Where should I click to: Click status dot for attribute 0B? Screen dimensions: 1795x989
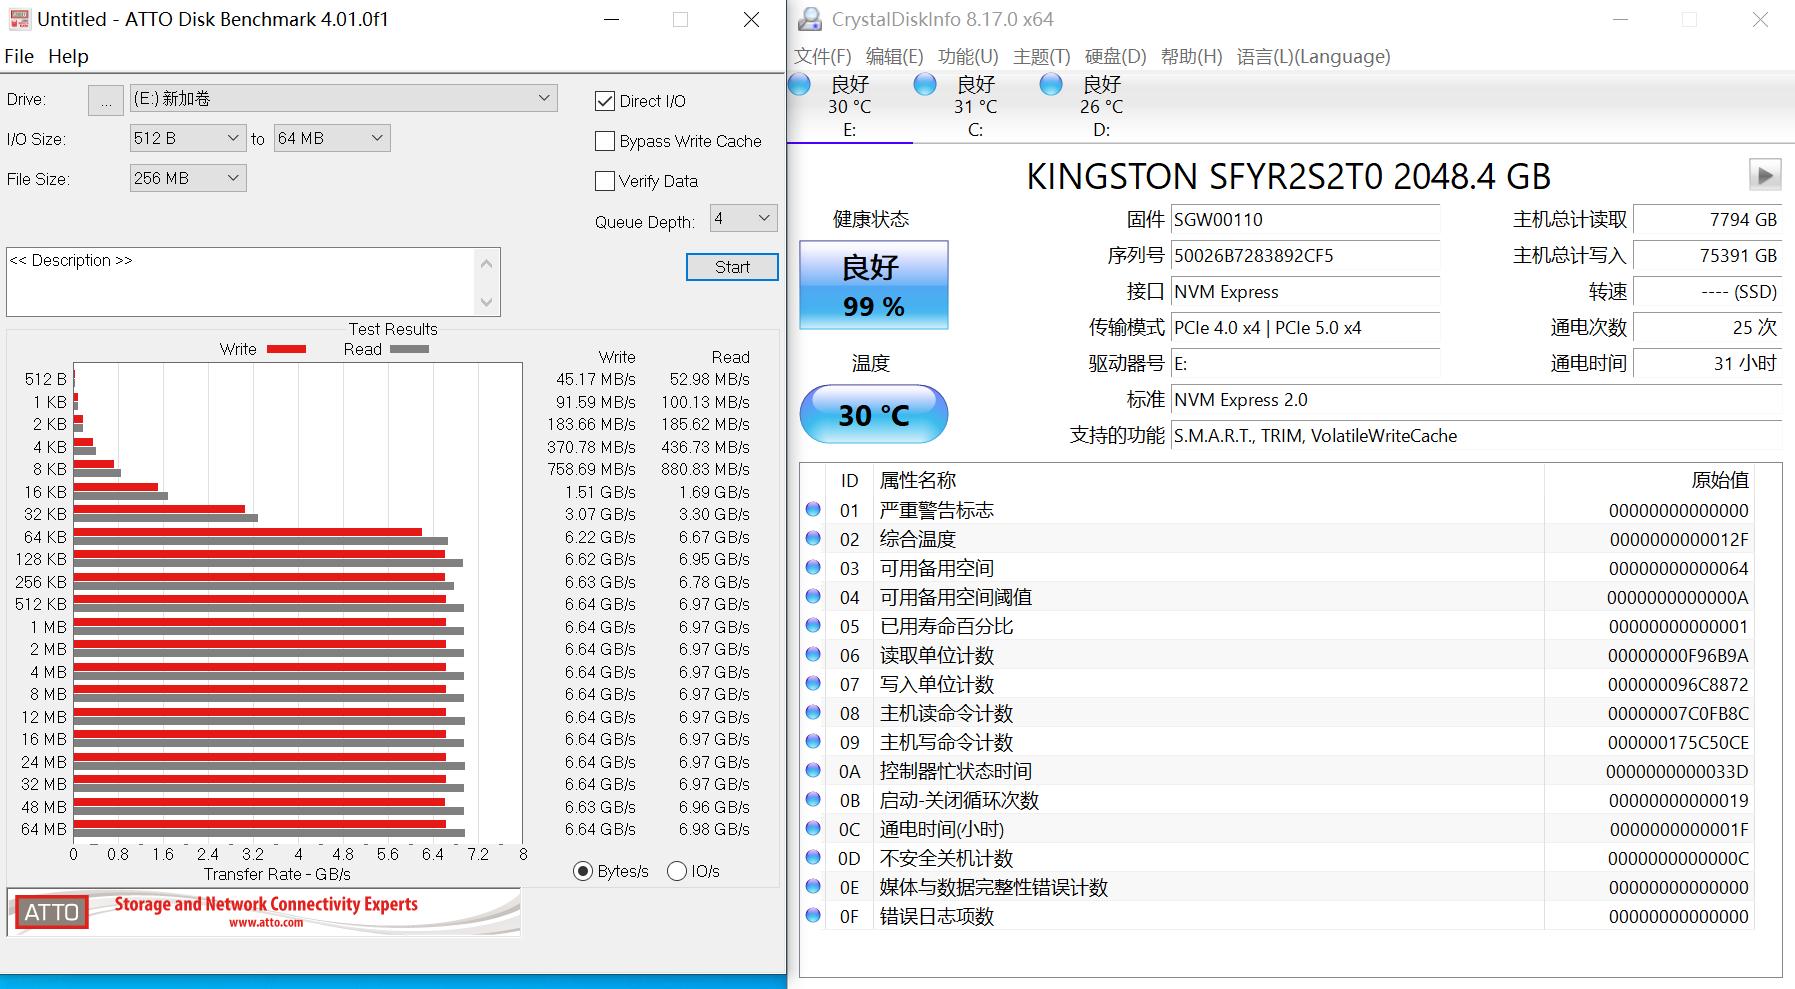tap(813, 800)
